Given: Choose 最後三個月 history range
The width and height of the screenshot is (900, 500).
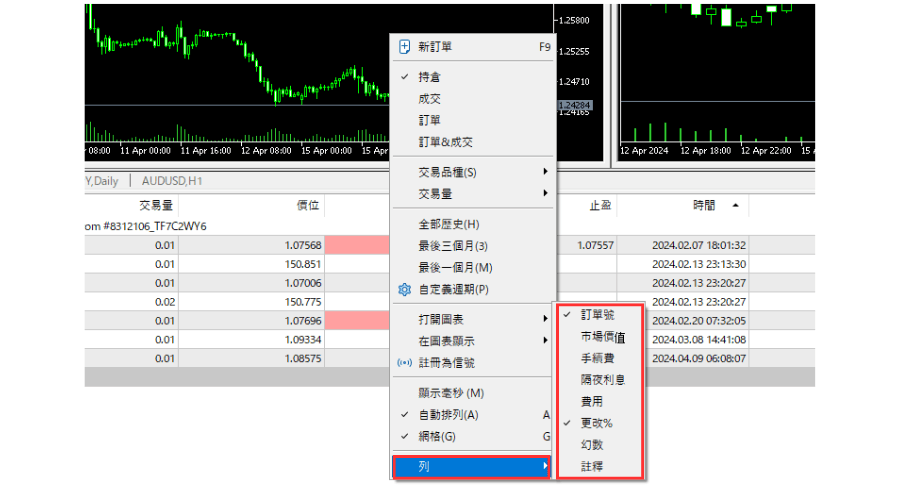Looking at the screenshot, I should click(452, 246).
